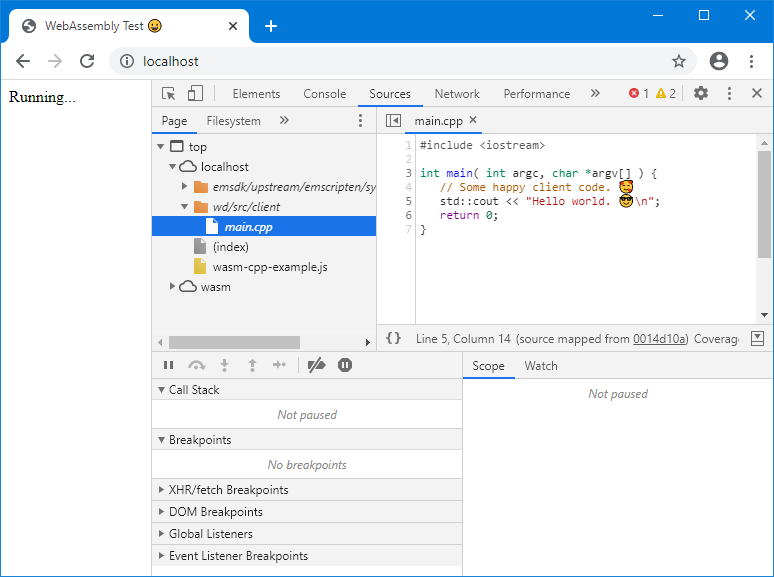774x577 pixels.
Task: Collapse the wd/src/client folder
Action: pos(185,207)
